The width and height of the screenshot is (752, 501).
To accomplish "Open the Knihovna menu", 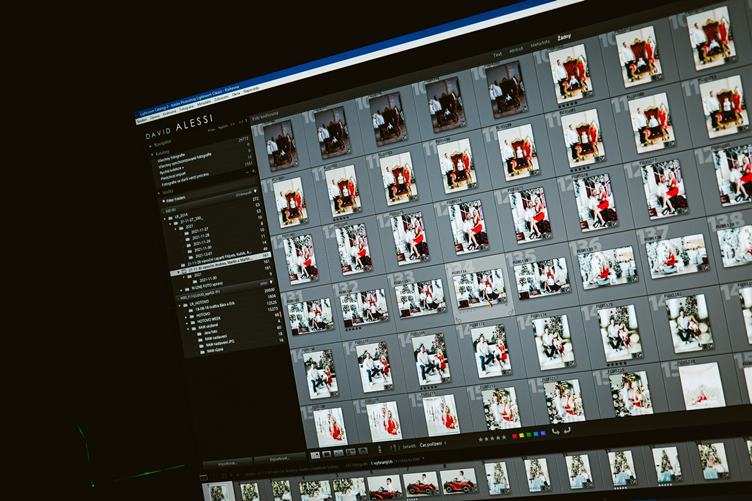I will coord(169,113).
